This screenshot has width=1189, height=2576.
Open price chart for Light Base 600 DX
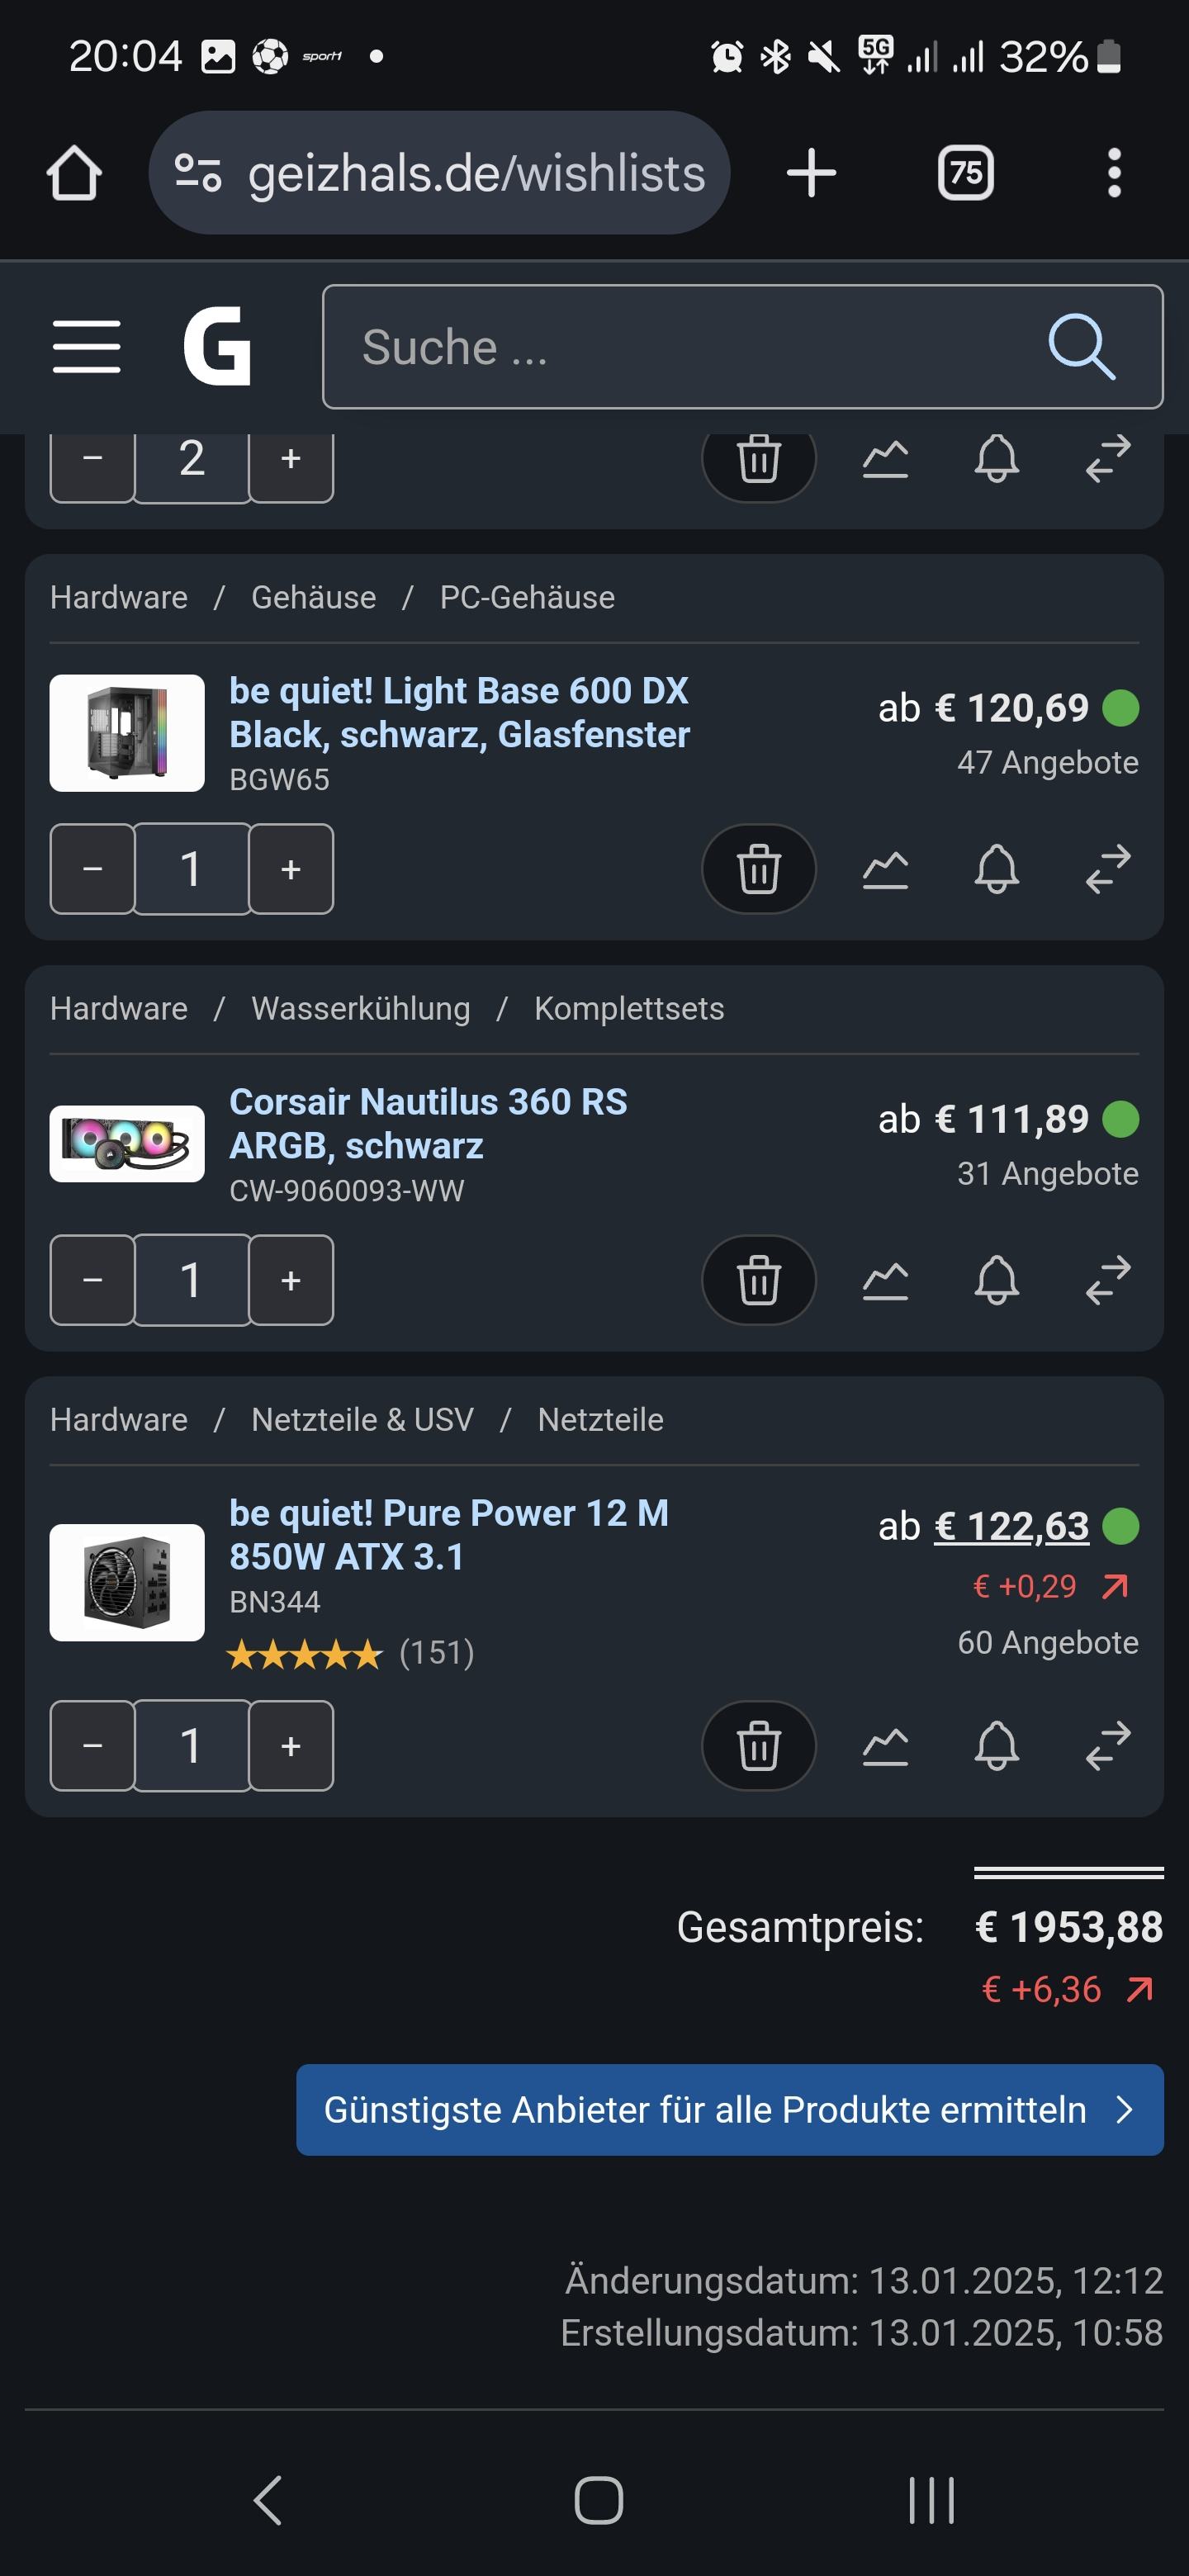pyautogui.click(x=885, y=869)
